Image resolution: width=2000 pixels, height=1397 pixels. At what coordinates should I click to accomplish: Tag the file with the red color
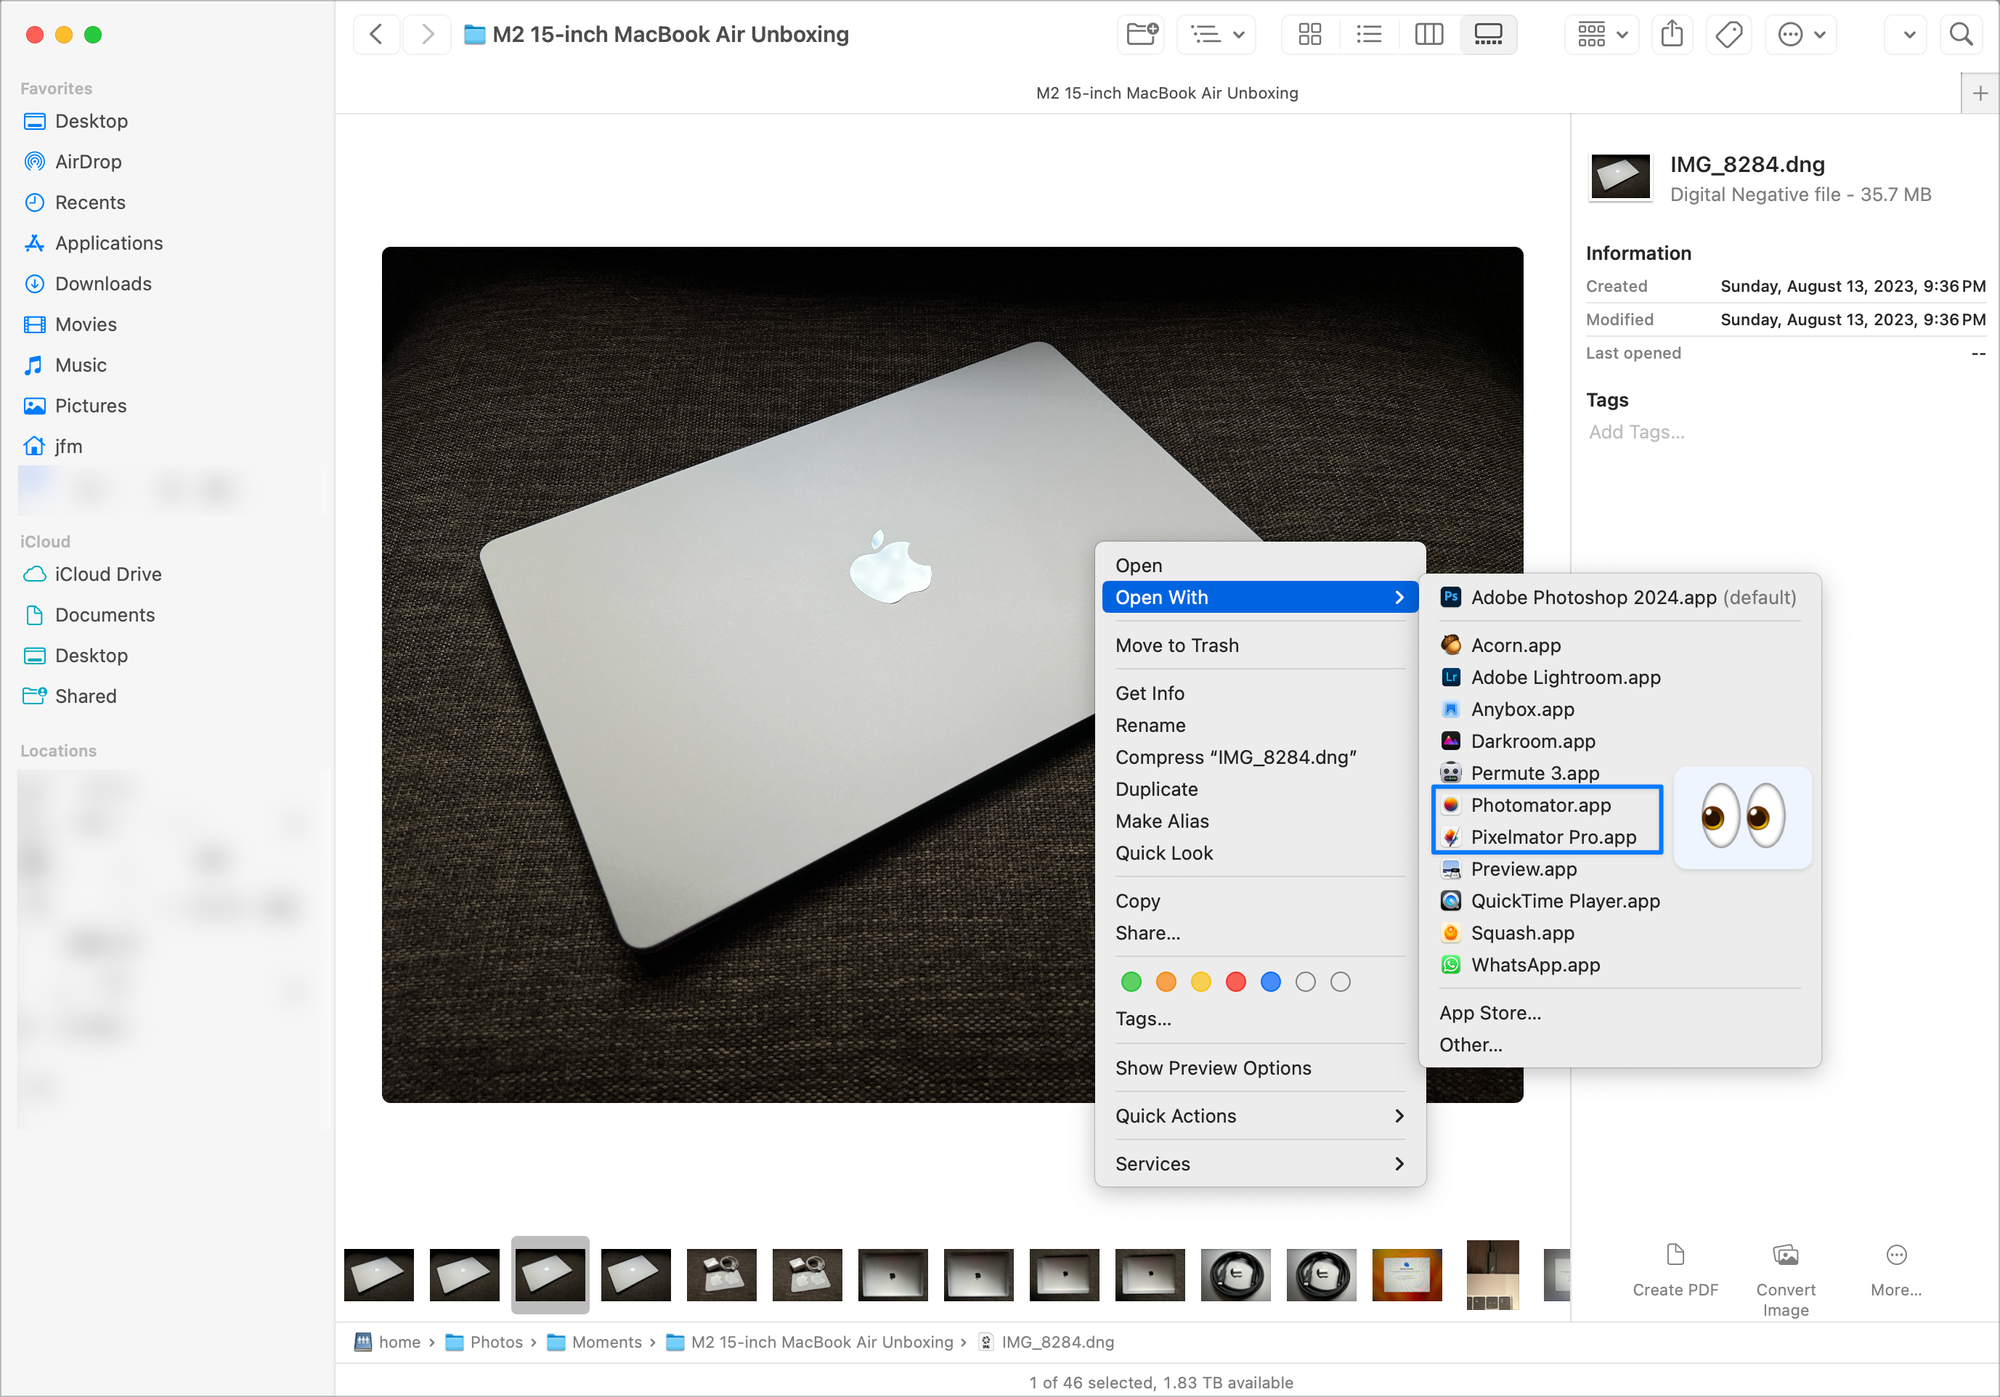[x=1236, y=981]
